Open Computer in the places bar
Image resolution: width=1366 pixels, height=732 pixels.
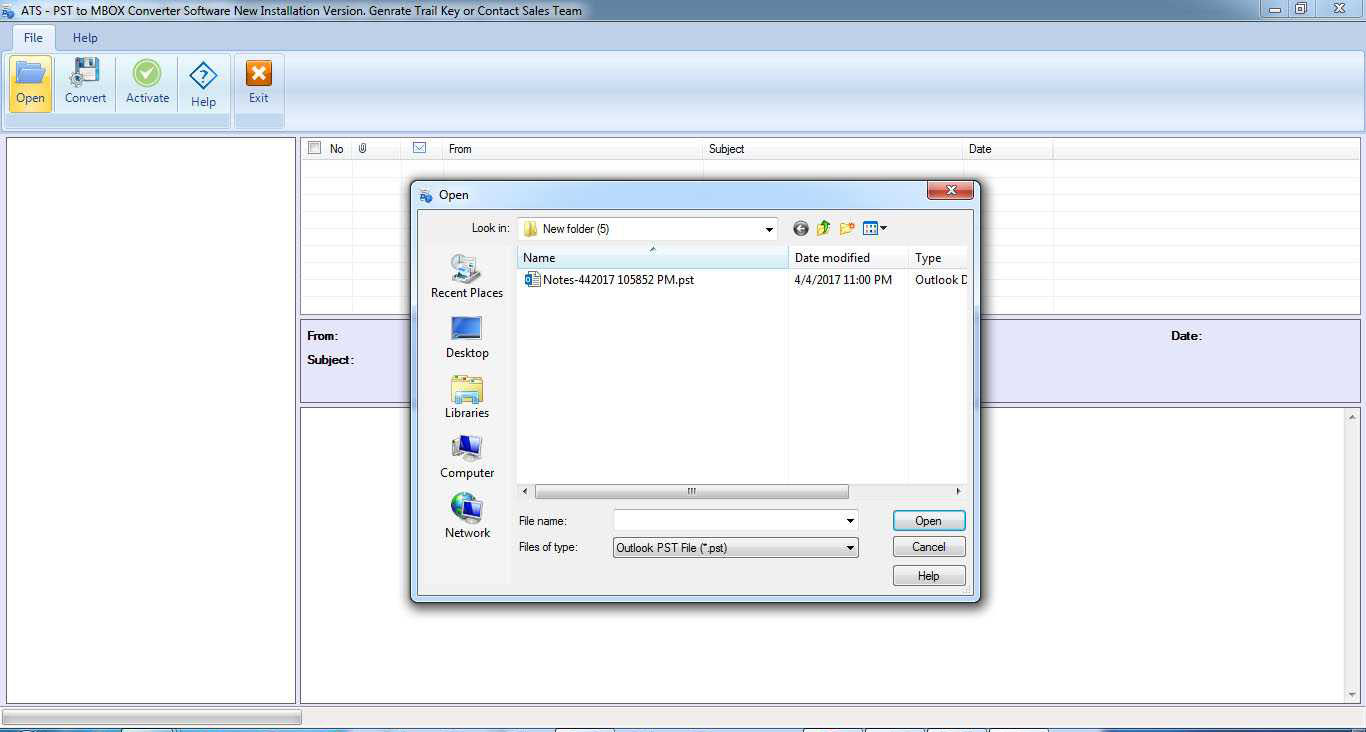tap(467, 457)
